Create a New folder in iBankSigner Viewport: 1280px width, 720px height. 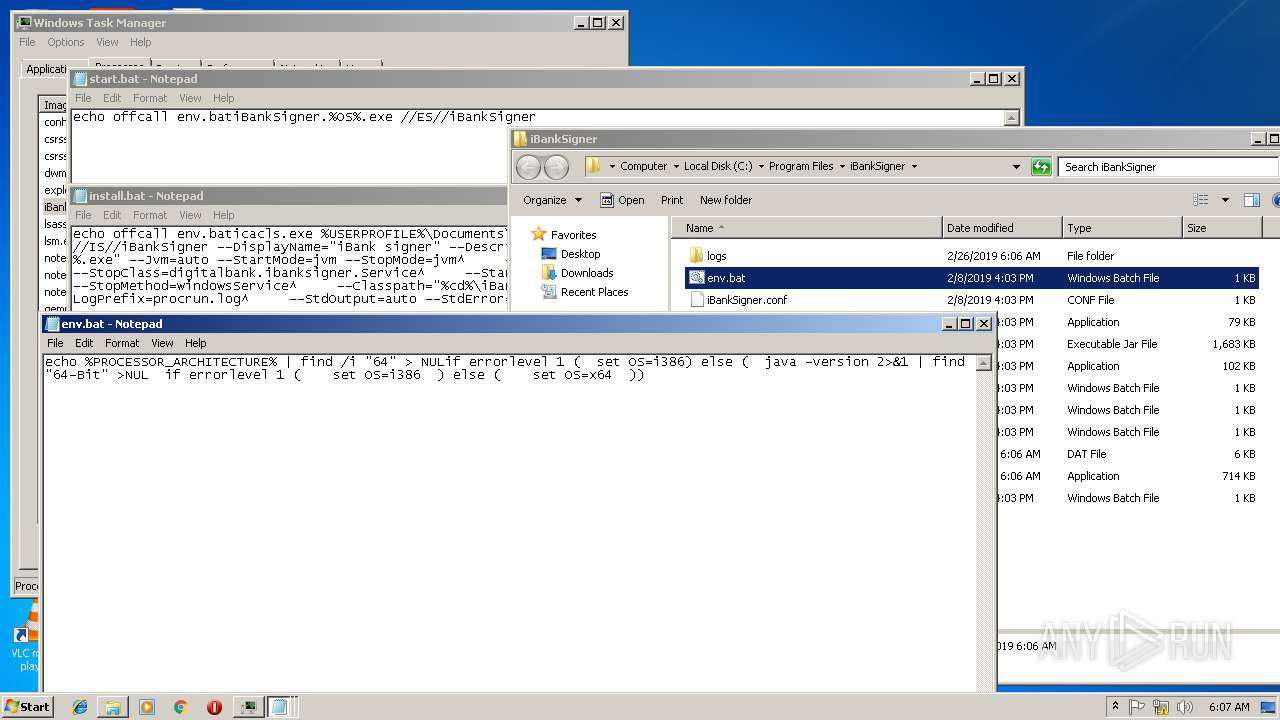tap(726, 200)
